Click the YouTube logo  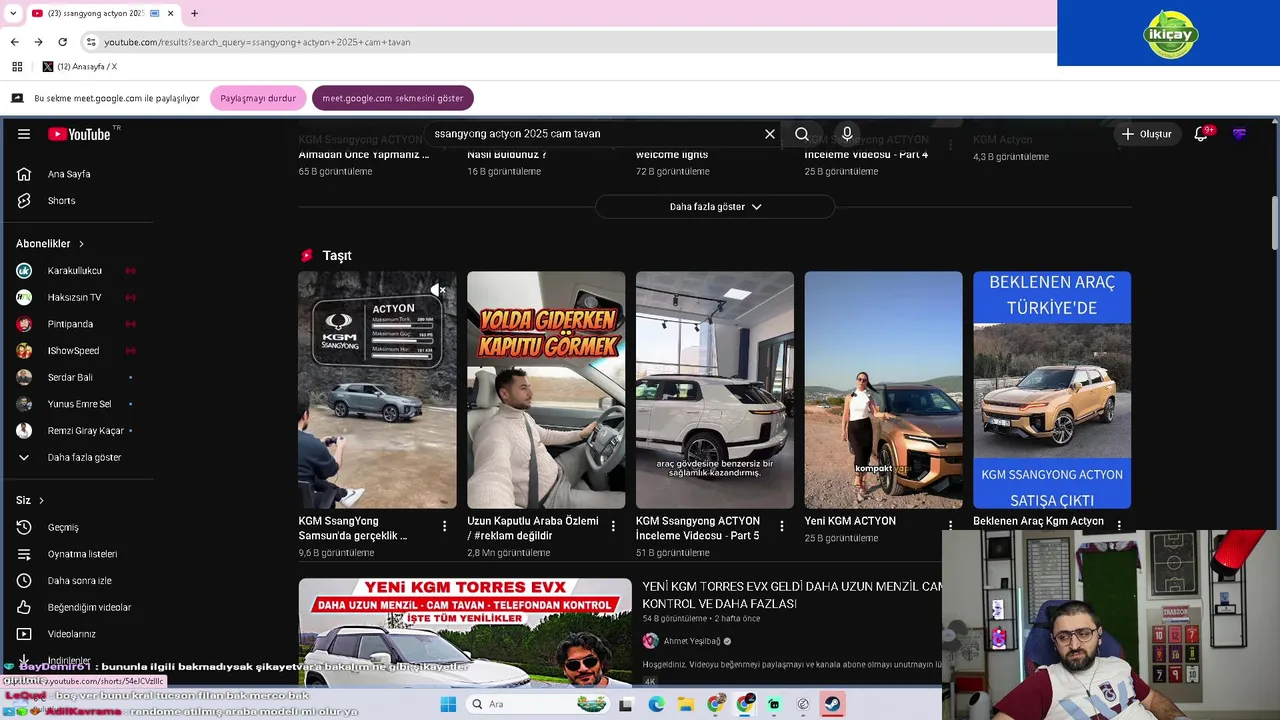coord(81,134)
